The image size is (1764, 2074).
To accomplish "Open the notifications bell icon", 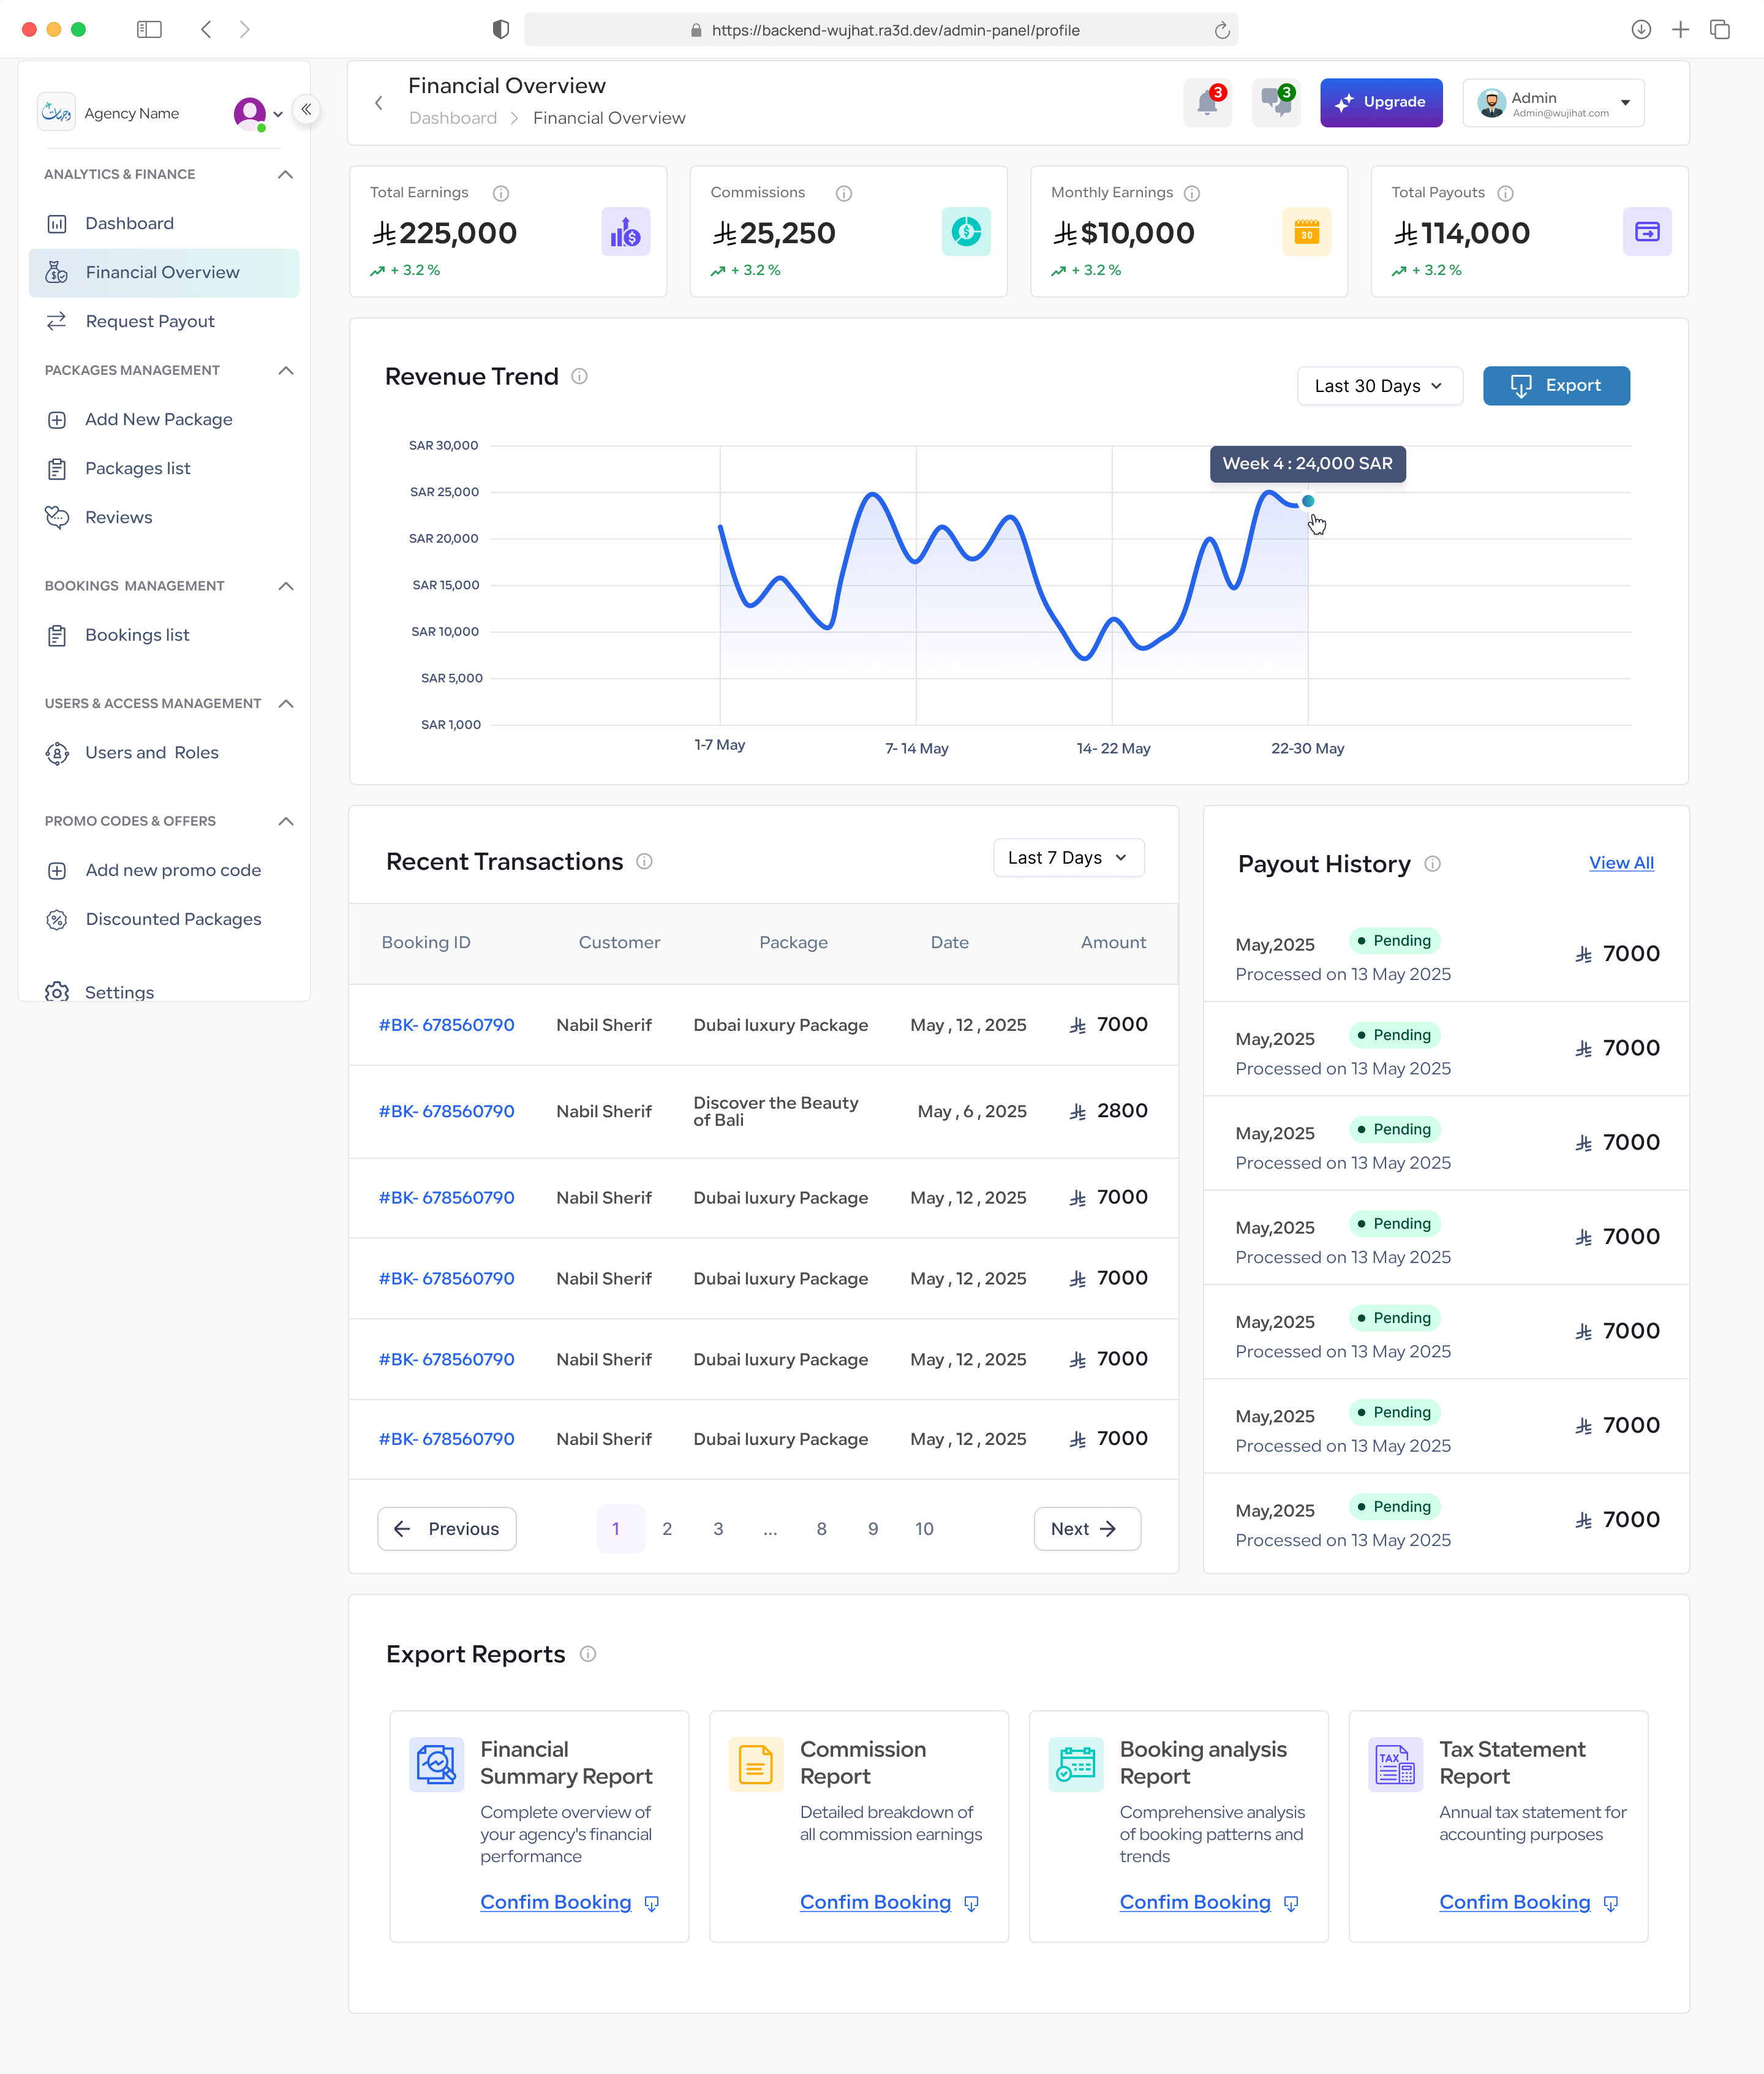I will point(1207,102).
